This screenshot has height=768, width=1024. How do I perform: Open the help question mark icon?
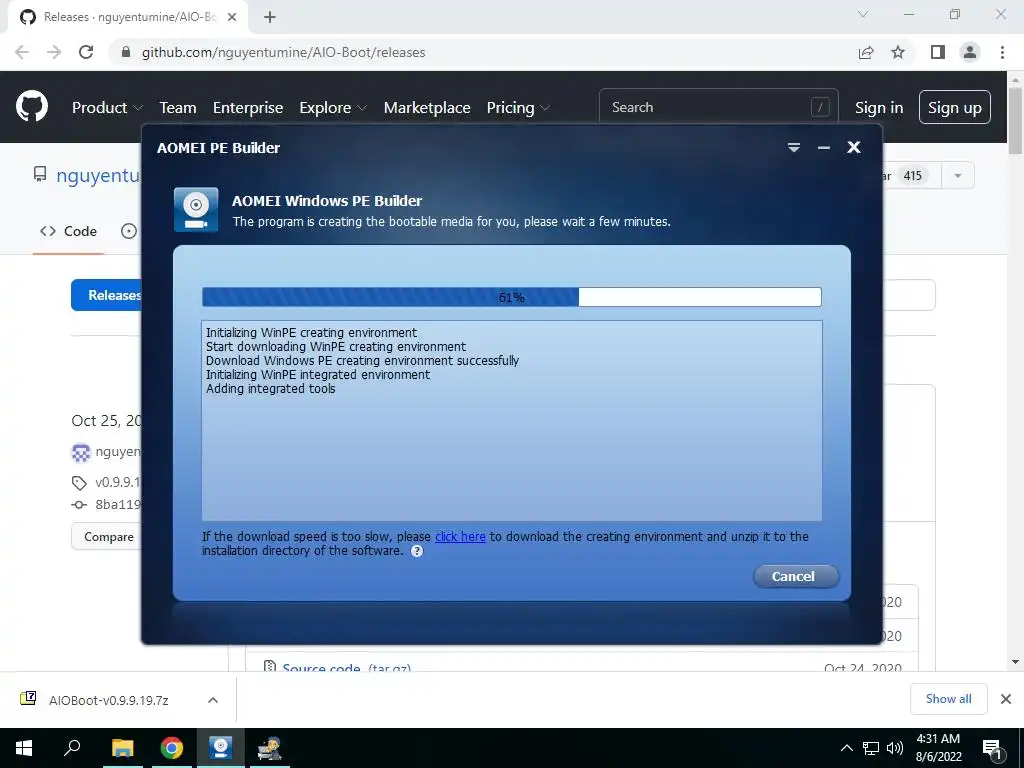point(417,551)
